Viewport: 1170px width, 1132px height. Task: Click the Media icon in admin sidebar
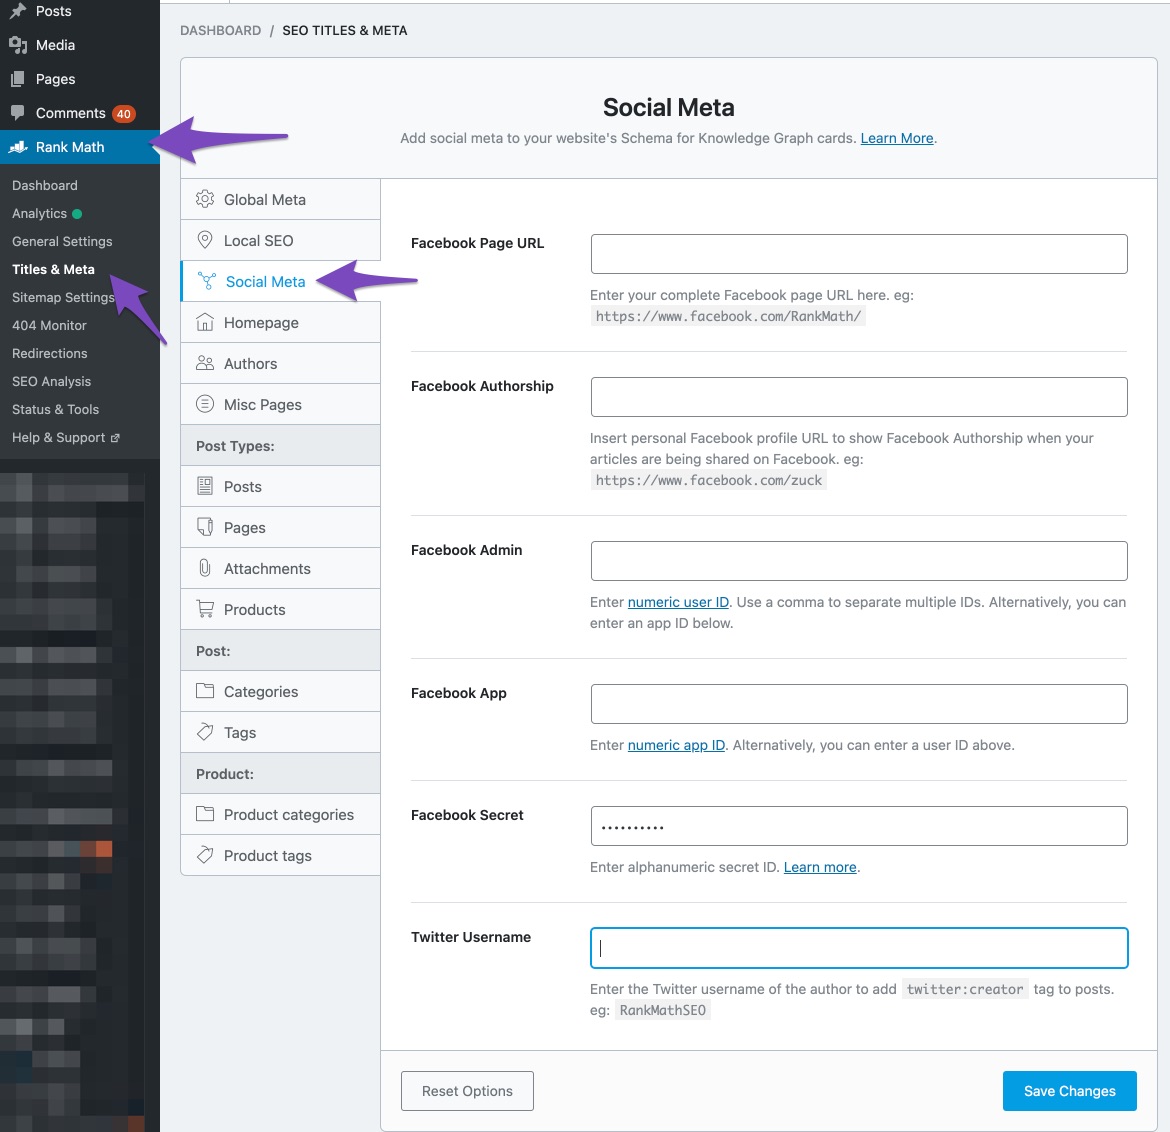coord(18,45)
